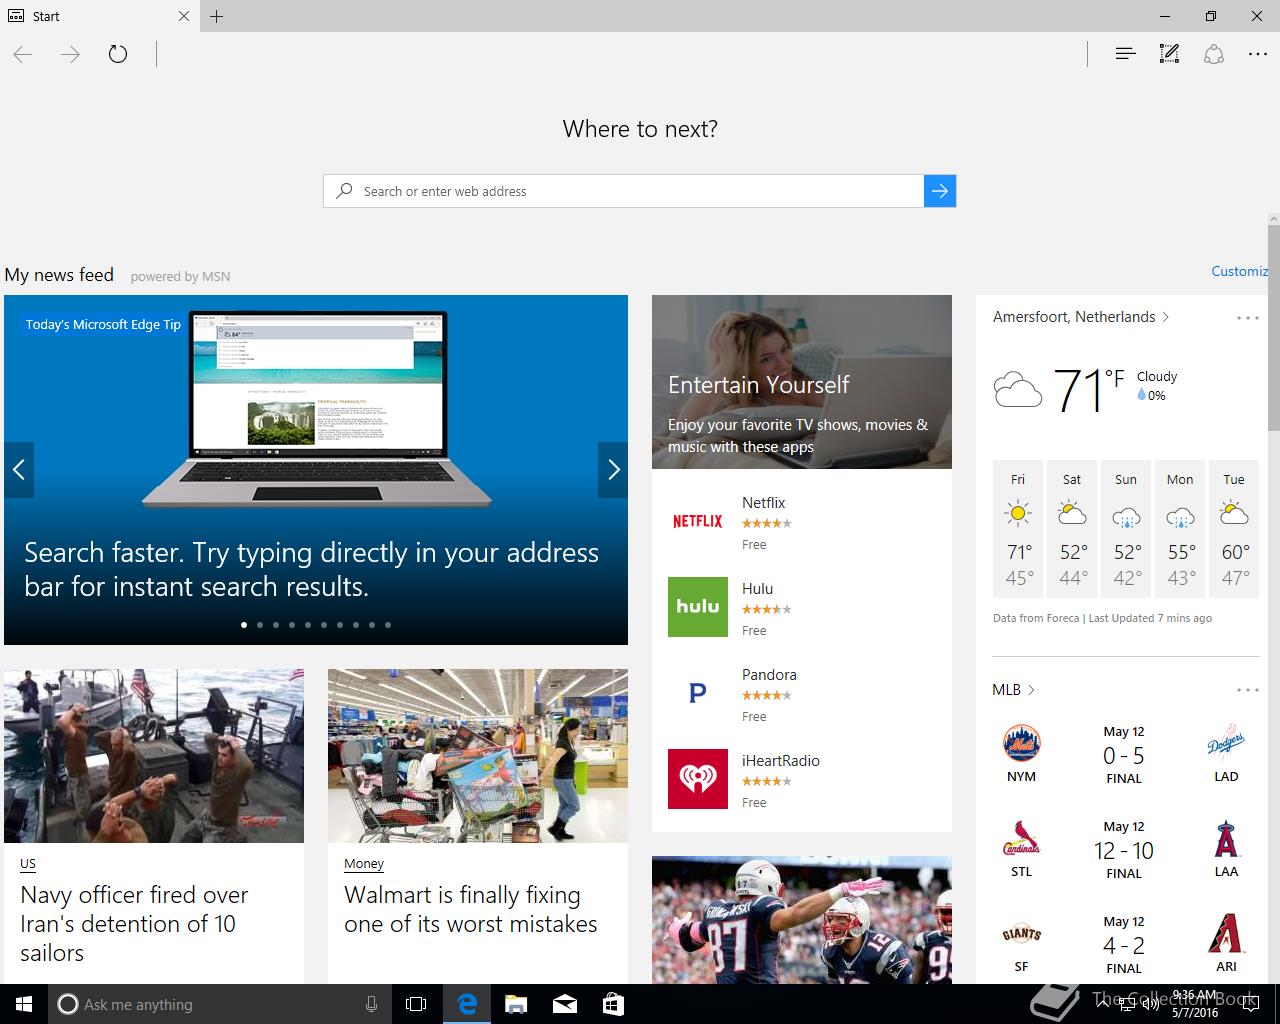Show next Edge tip slide
Image resolution: width=1280 pixels, height=1024 pixels.
(x=613, y=469)
